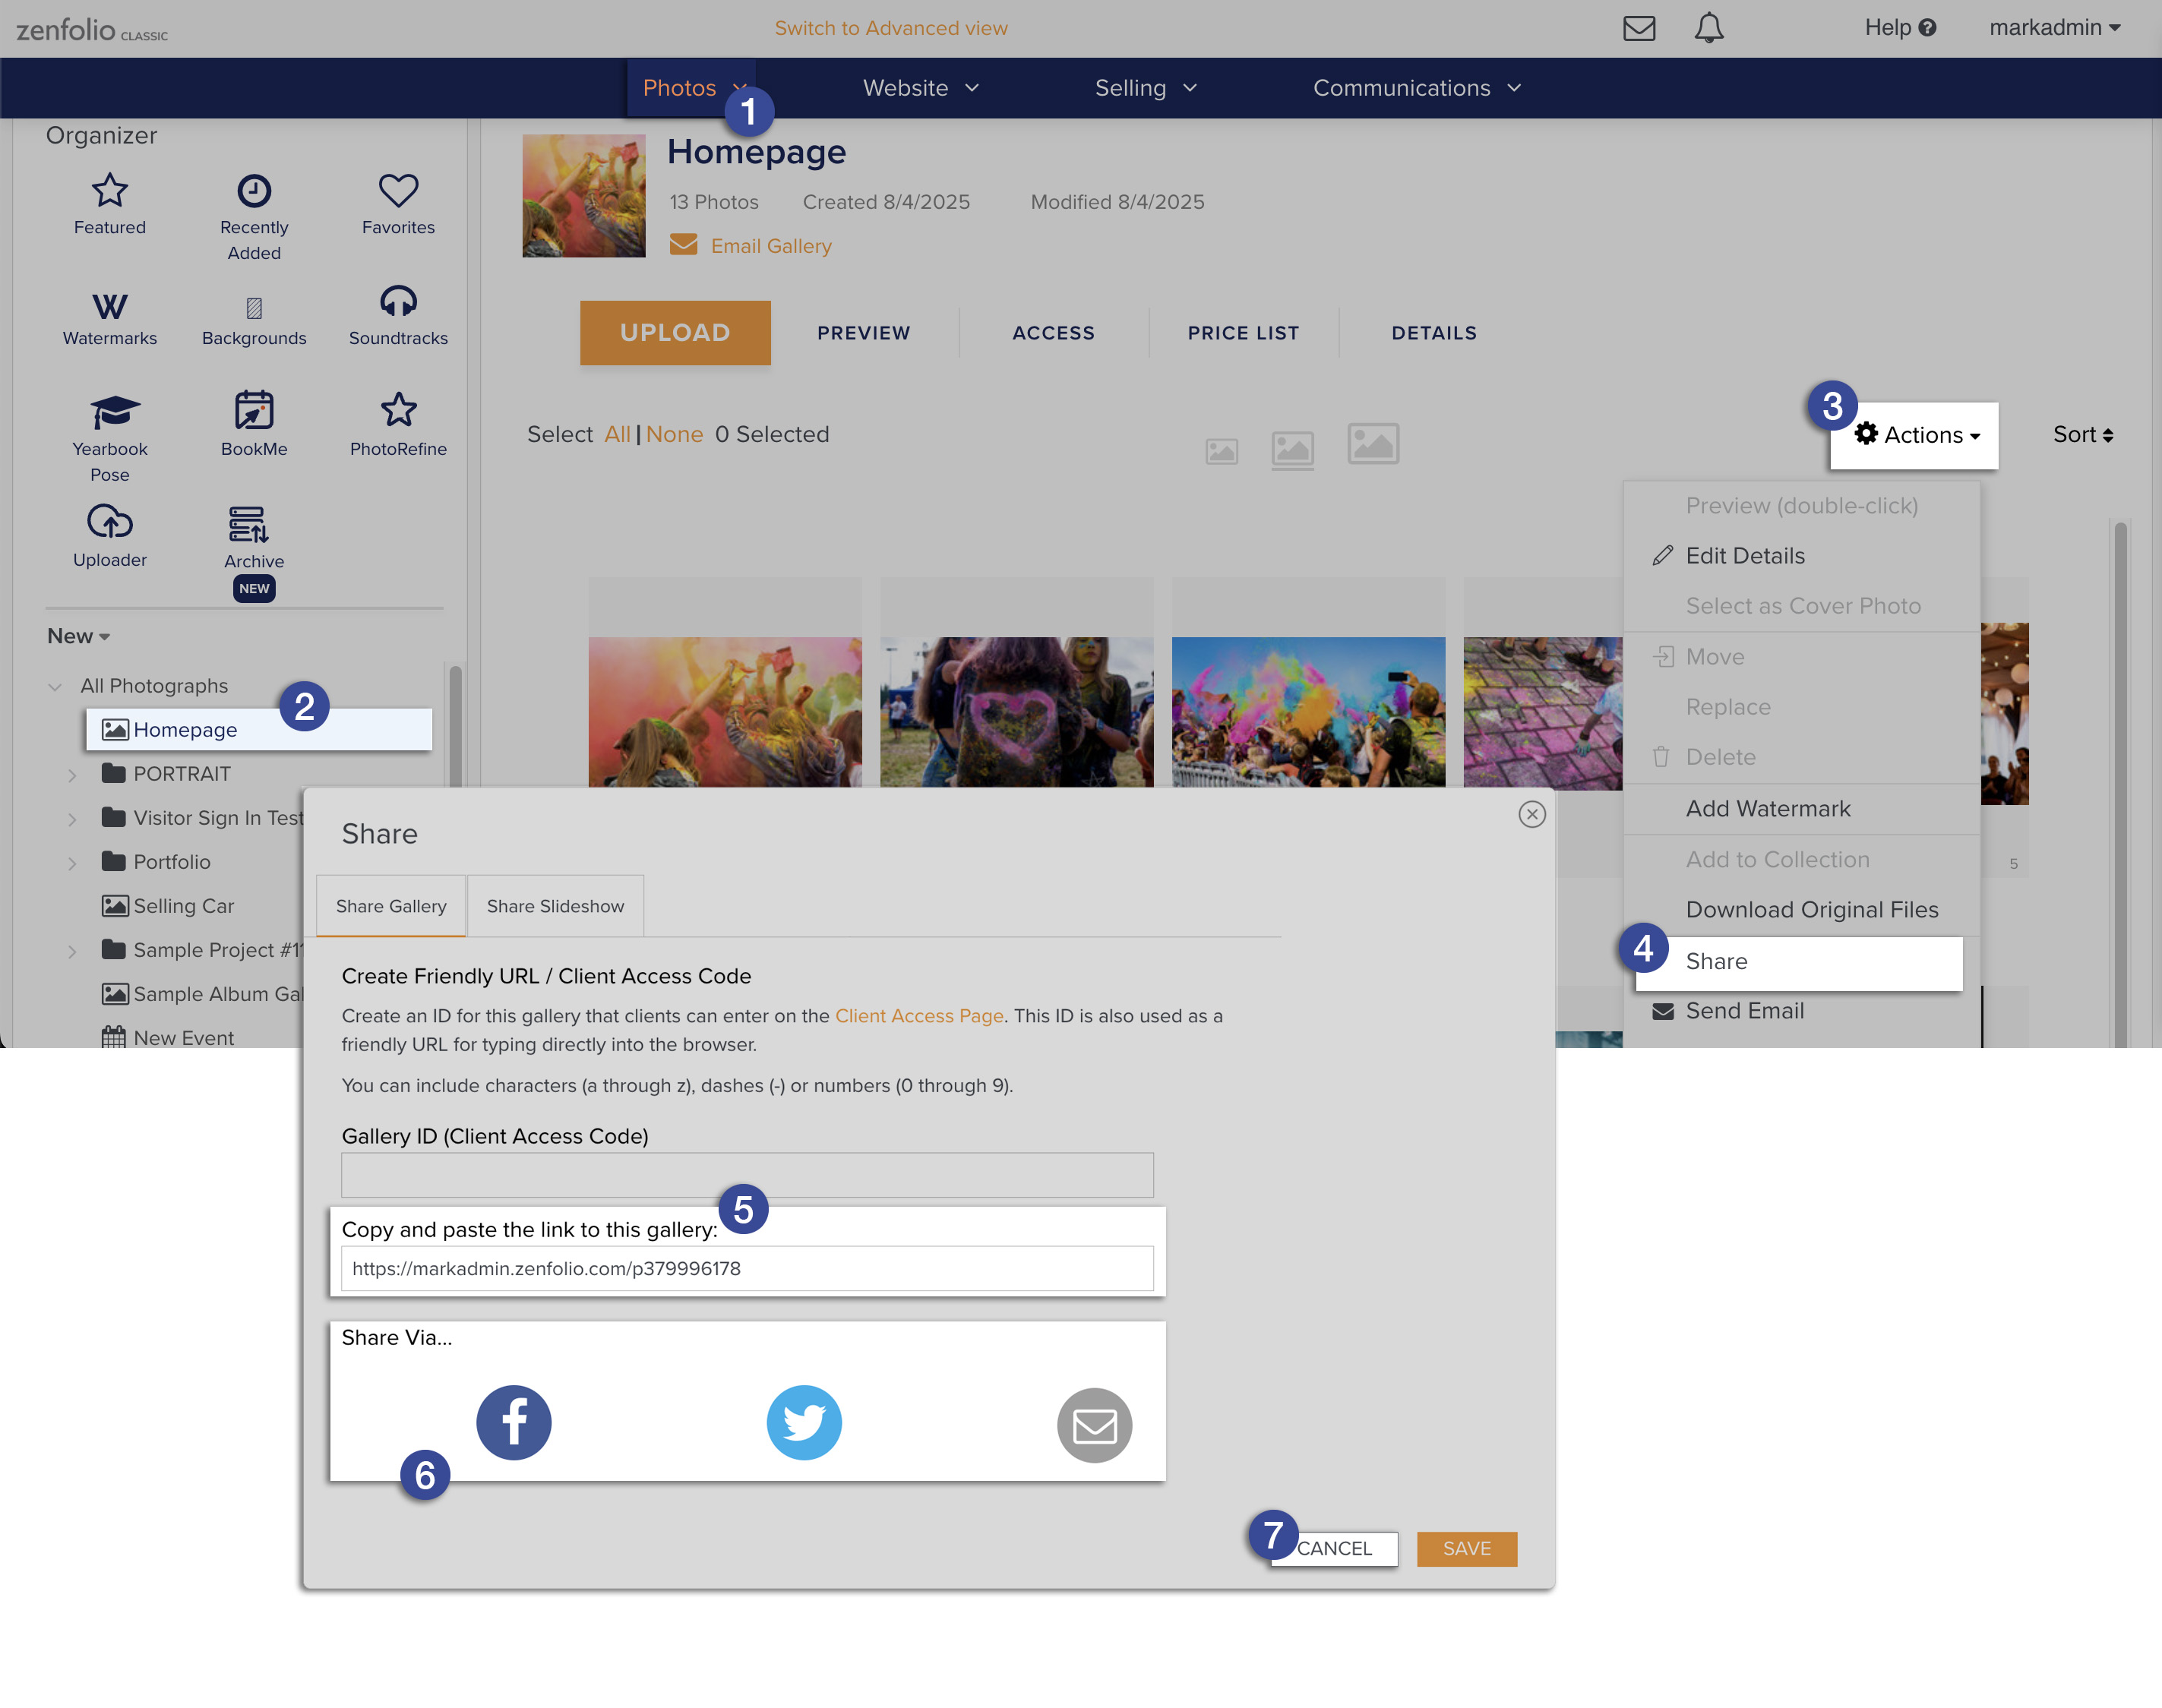2162x1708 pixels.
Task: Click the gallery link URL field
Action: pyautogui.click(x=747, y=1269)
